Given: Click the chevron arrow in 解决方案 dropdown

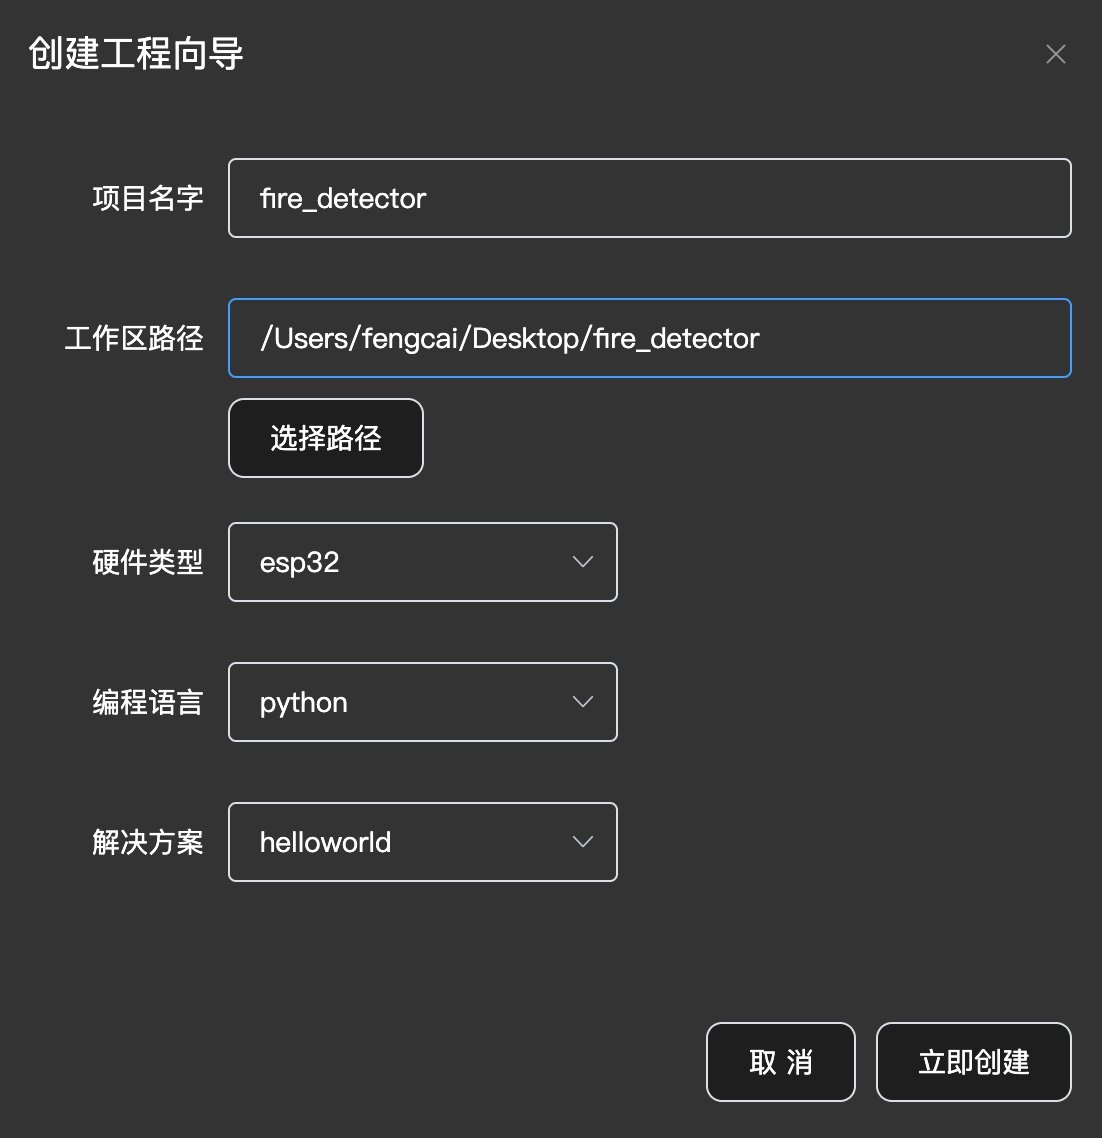Looking at the screenshot, I should tap(583, 842).
